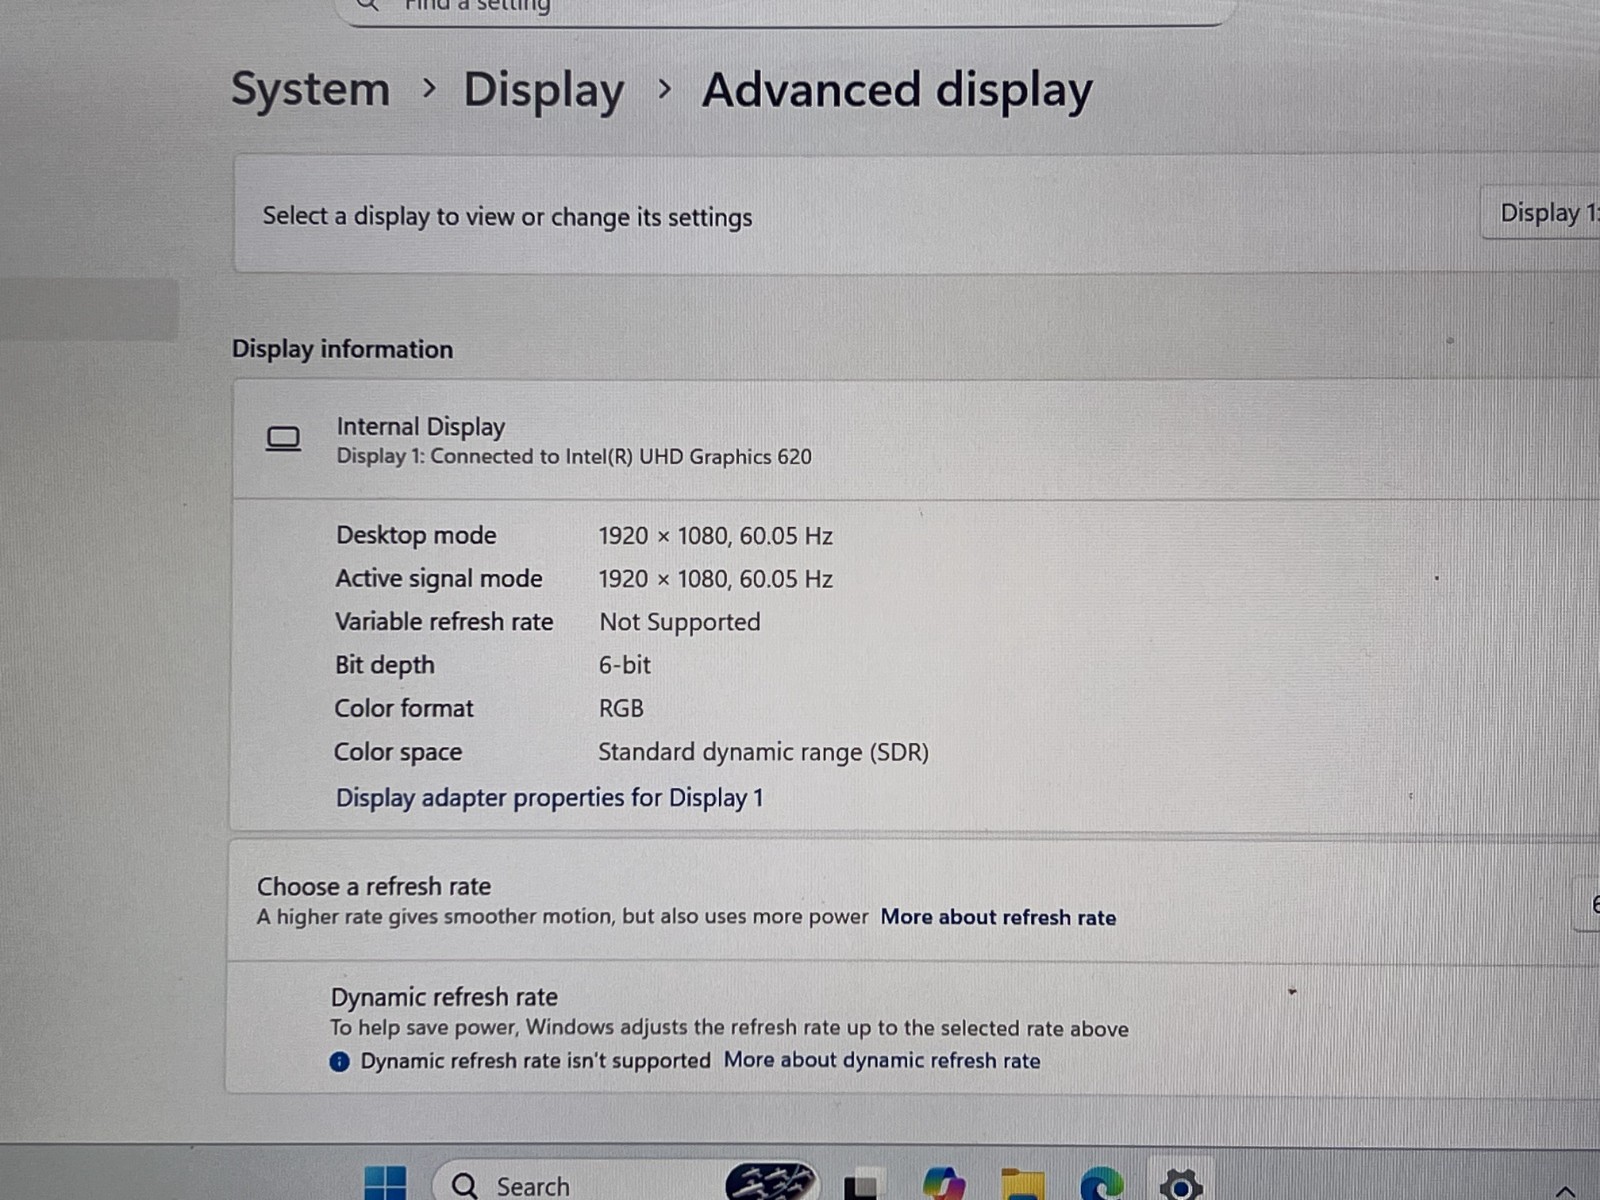Click the Color format label

tap(404, 708)
